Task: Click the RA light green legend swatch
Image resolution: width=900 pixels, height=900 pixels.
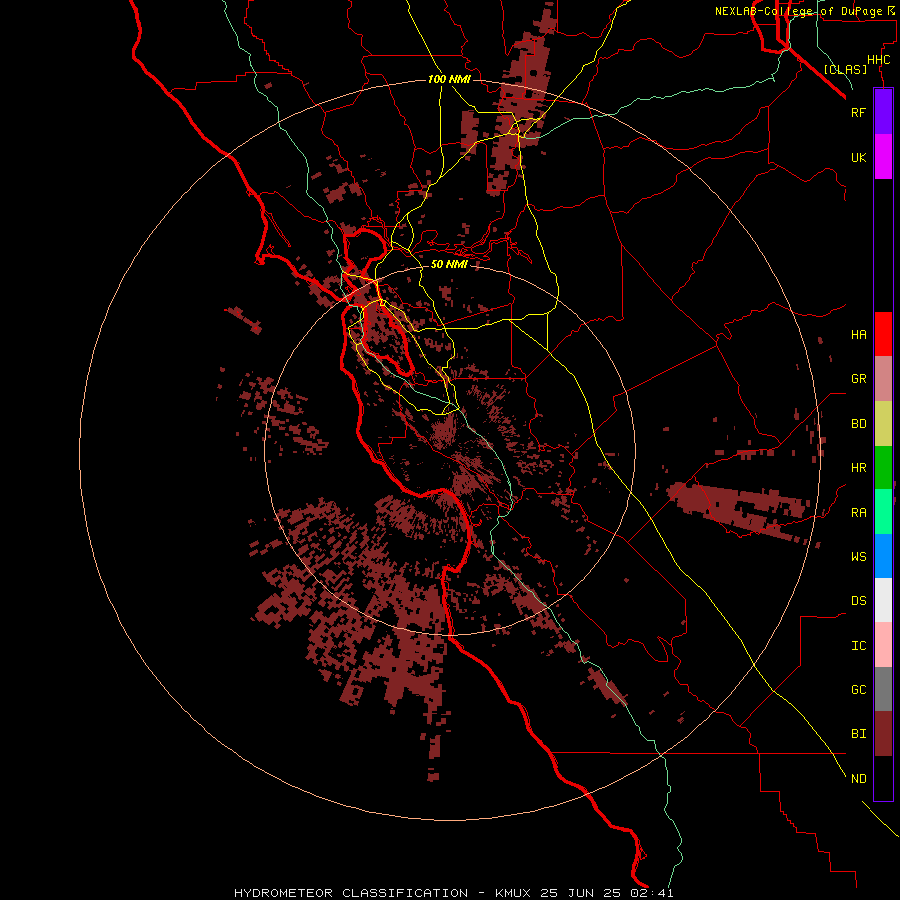Action: (x=883, y=512)
